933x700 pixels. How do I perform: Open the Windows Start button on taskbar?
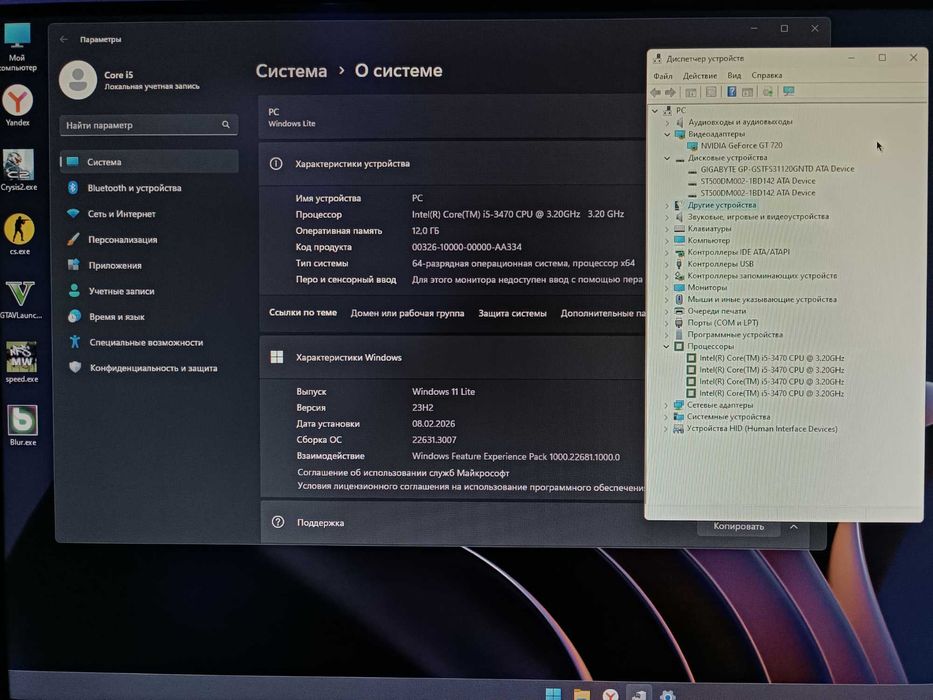553,693
